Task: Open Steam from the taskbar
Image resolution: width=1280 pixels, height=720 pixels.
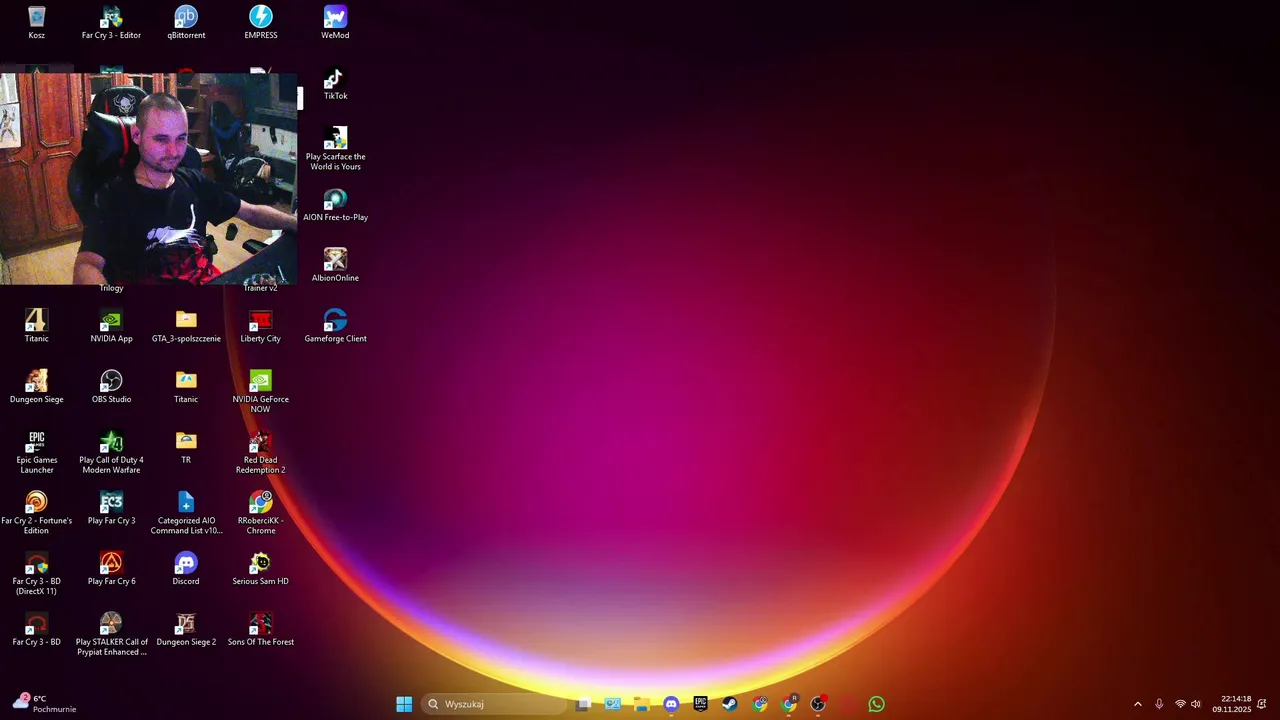Action: pos(729,704)
